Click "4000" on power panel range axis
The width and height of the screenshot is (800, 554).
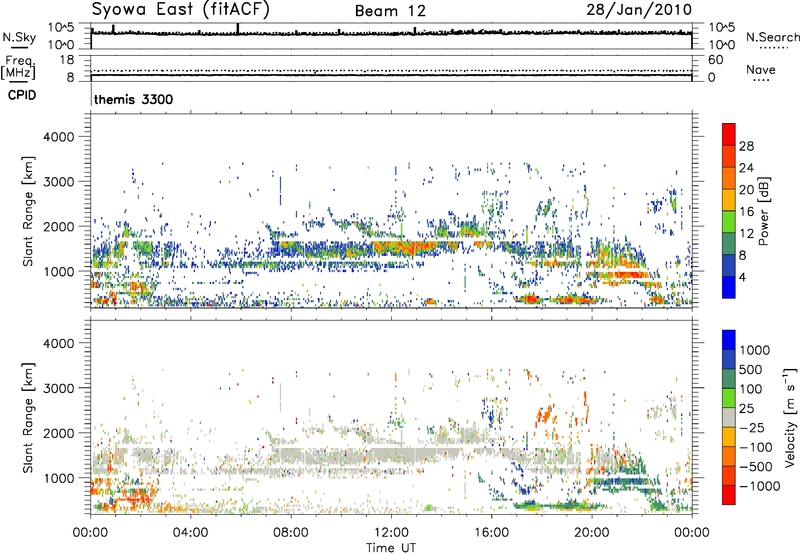(59, 137)
